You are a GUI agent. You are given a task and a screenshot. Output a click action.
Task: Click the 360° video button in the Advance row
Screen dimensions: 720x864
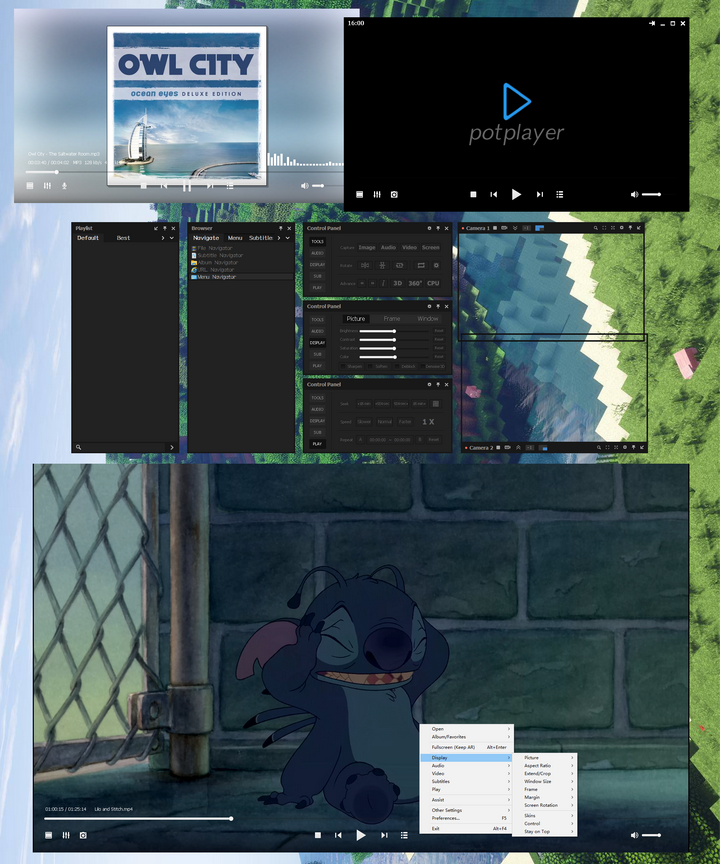coord(415,283)
